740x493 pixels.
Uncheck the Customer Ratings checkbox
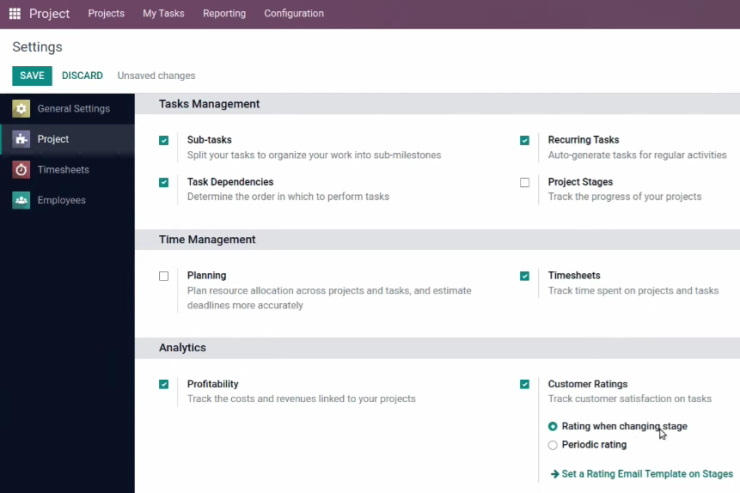pos(524,384)
